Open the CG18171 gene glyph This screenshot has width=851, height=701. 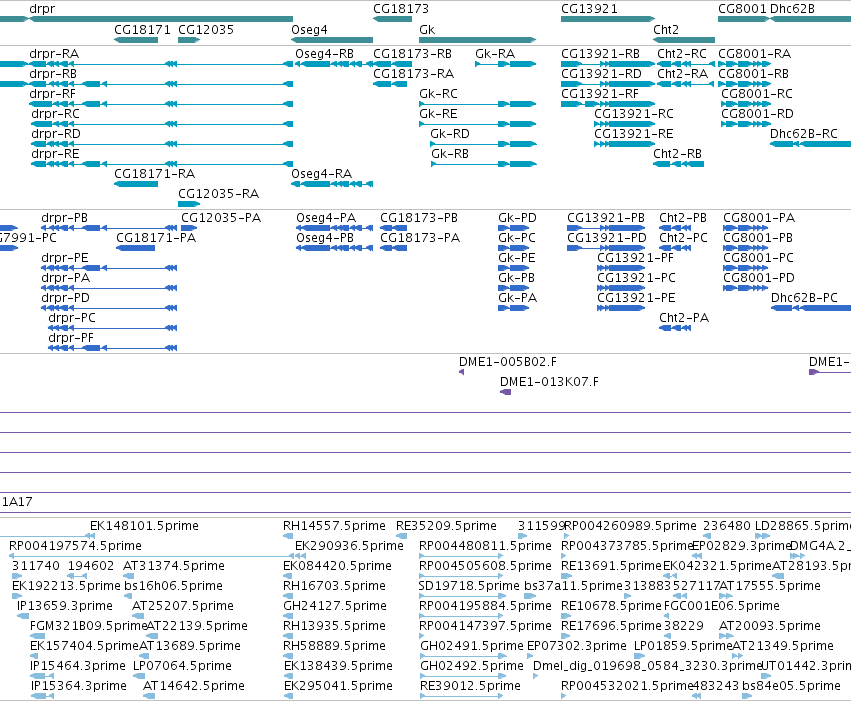coord(136,40)
